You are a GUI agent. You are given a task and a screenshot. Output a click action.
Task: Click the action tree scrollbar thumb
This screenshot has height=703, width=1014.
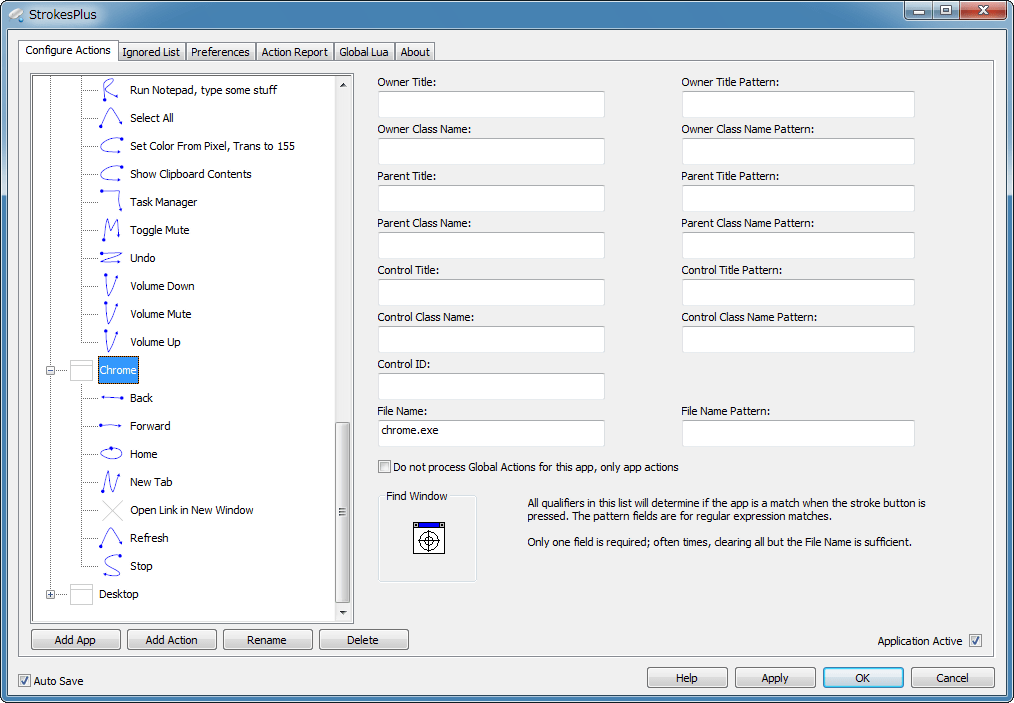(x=343, y=512)
